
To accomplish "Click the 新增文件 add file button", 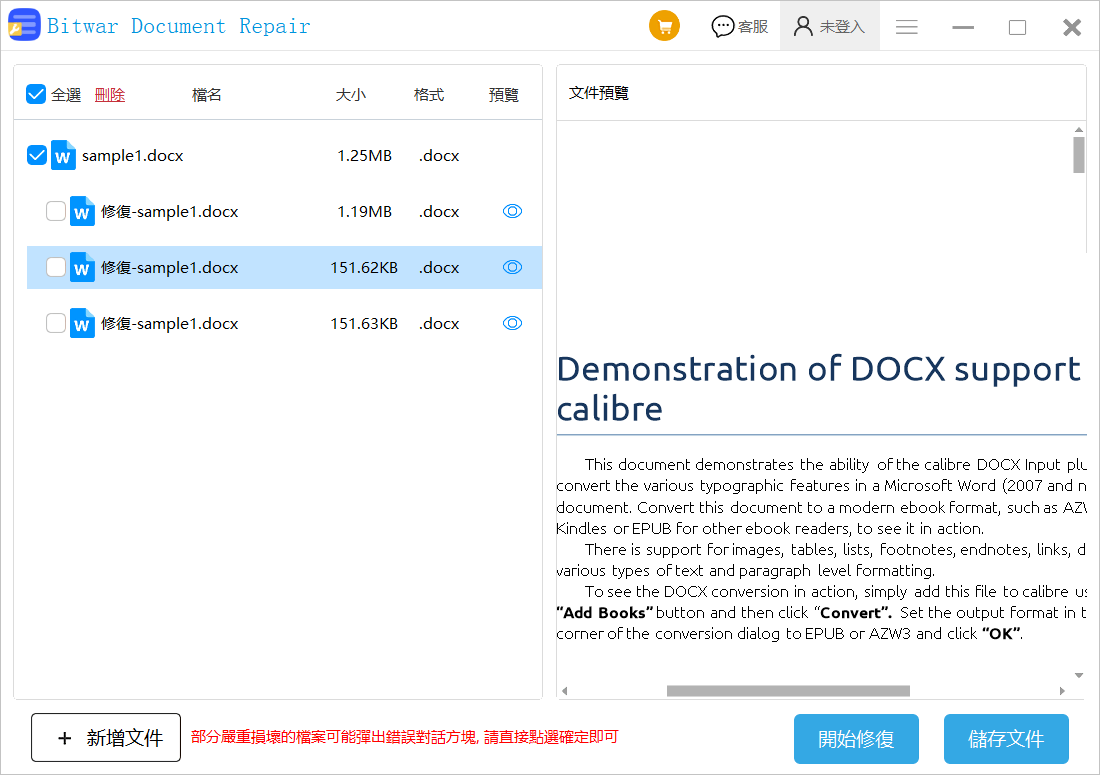I will 106,737.
